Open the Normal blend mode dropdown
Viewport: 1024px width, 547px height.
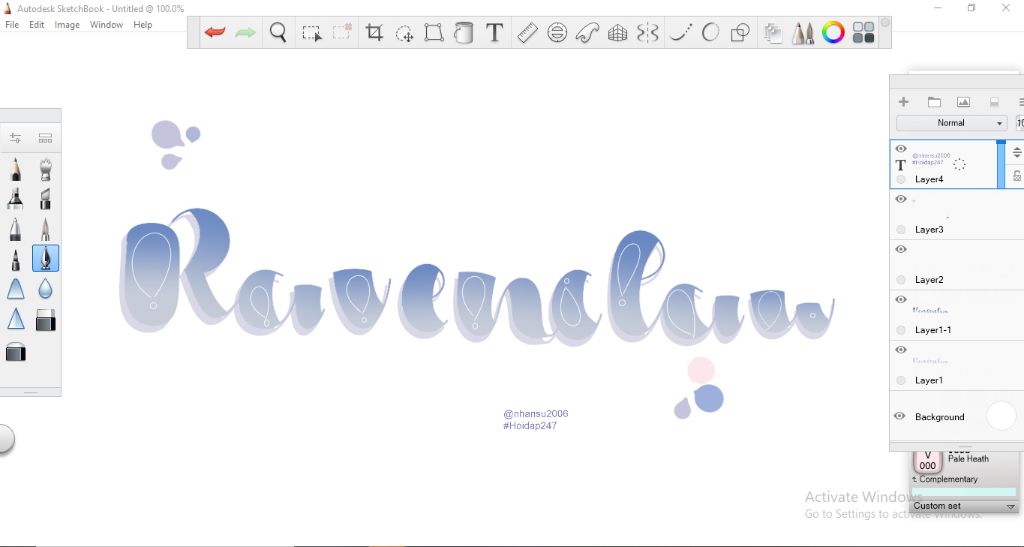(952, 123)
